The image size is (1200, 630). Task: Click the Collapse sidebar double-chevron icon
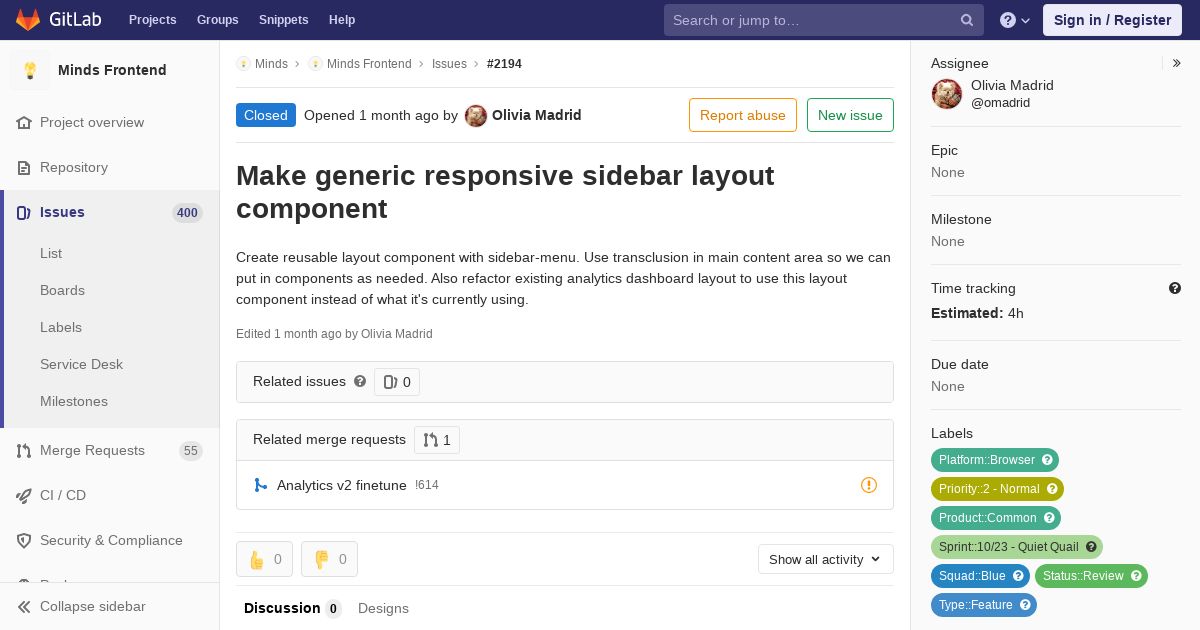[x=24, y=606]
